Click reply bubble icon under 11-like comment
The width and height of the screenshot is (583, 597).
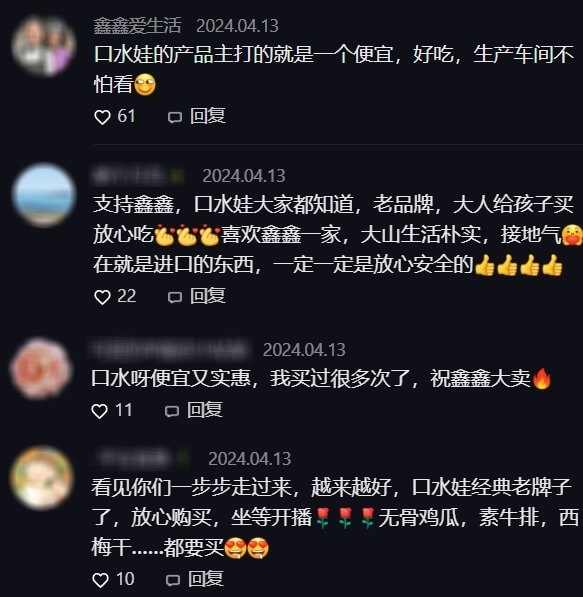(172, 411)
